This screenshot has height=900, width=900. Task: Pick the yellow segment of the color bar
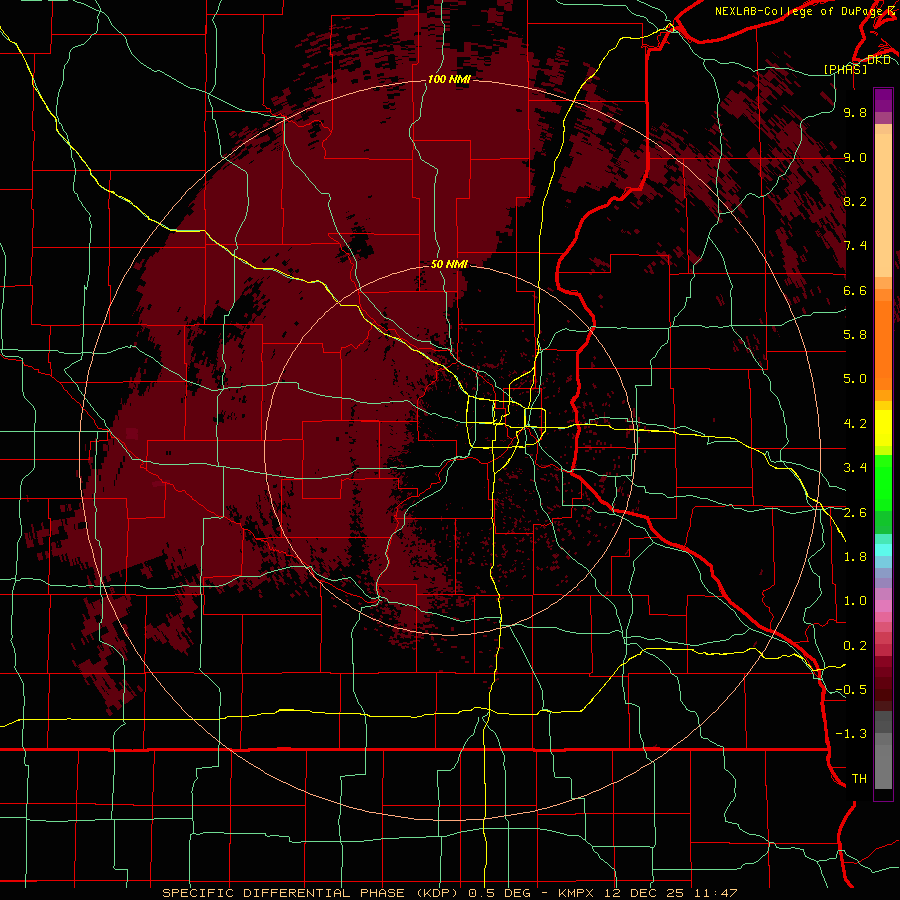pos(883,428)
